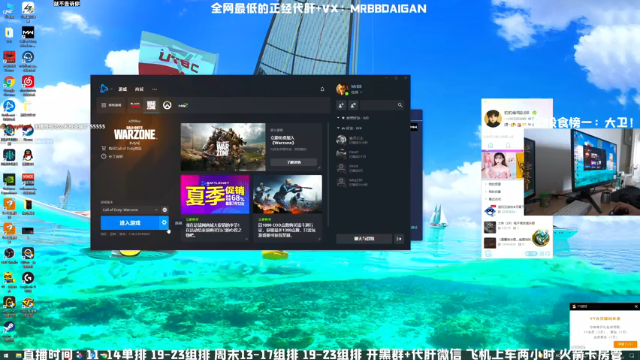This screenshot has width=640, height=360.
Task: Click the patch notes clock link
Action: (x=112, y=156)
